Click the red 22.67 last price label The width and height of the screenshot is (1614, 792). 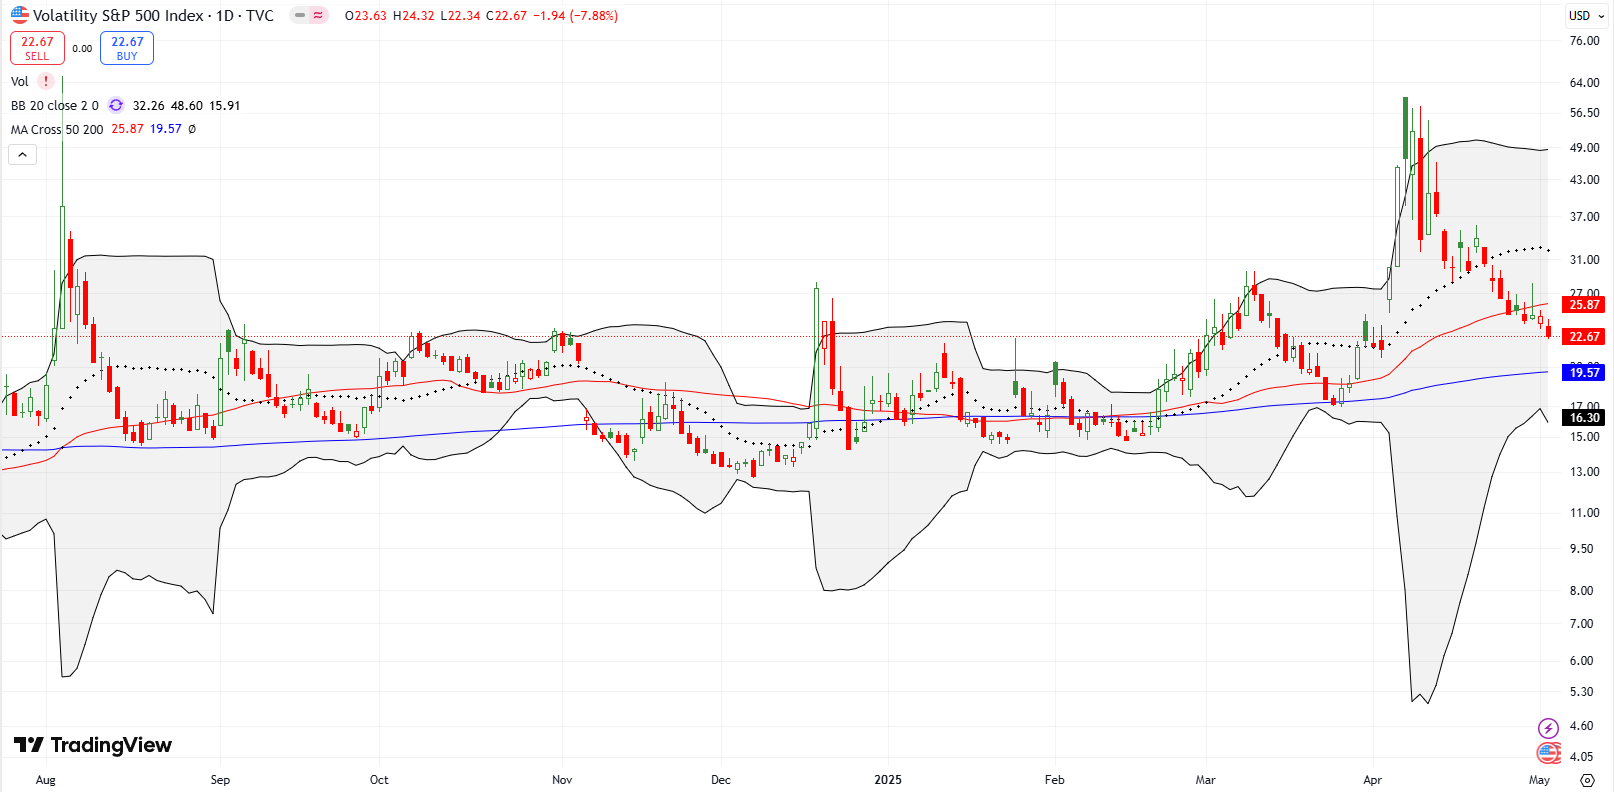(1584, 337)
